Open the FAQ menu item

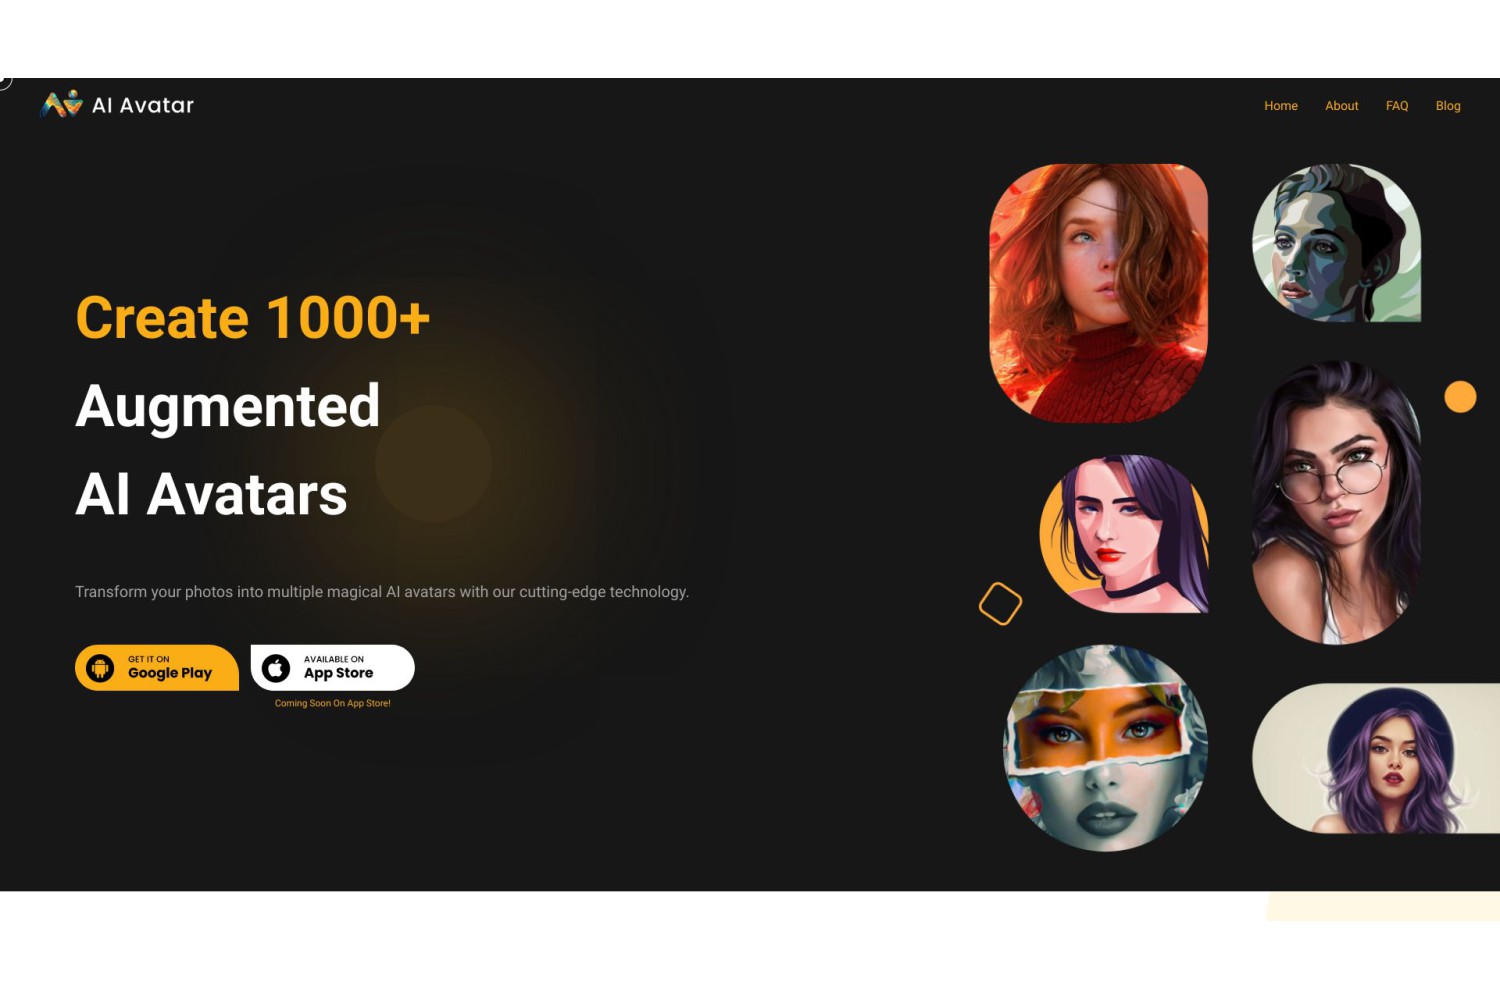point(1396,106)
